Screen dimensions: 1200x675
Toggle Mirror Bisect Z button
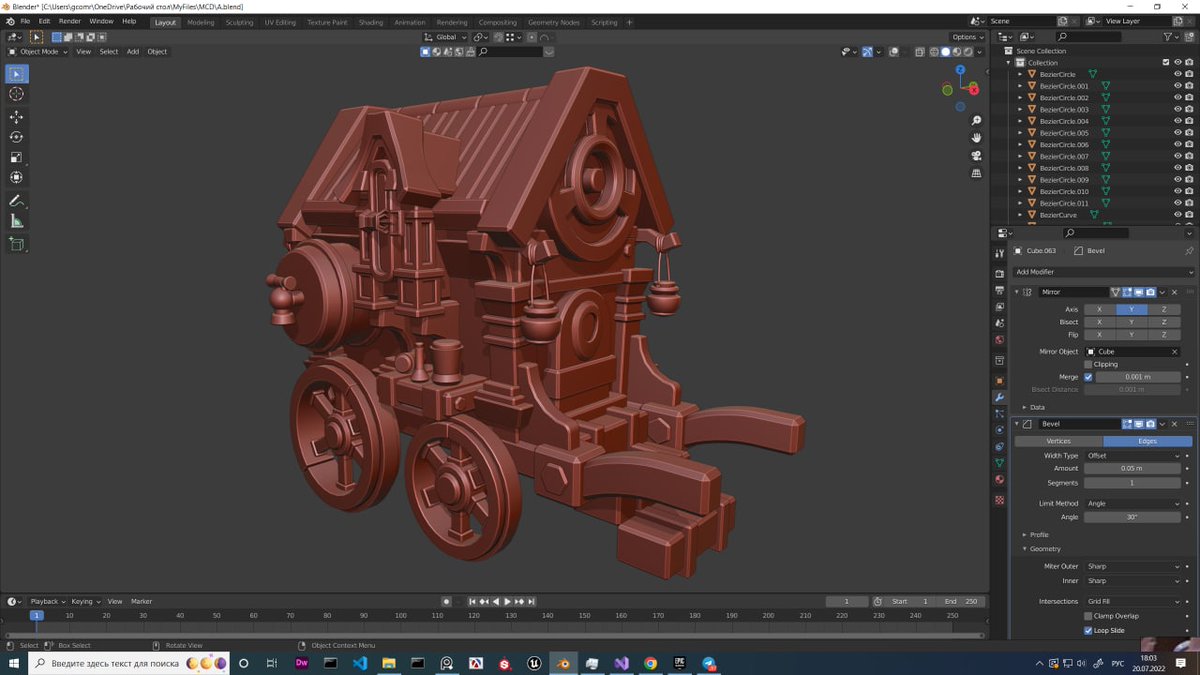pos(1164,322)
